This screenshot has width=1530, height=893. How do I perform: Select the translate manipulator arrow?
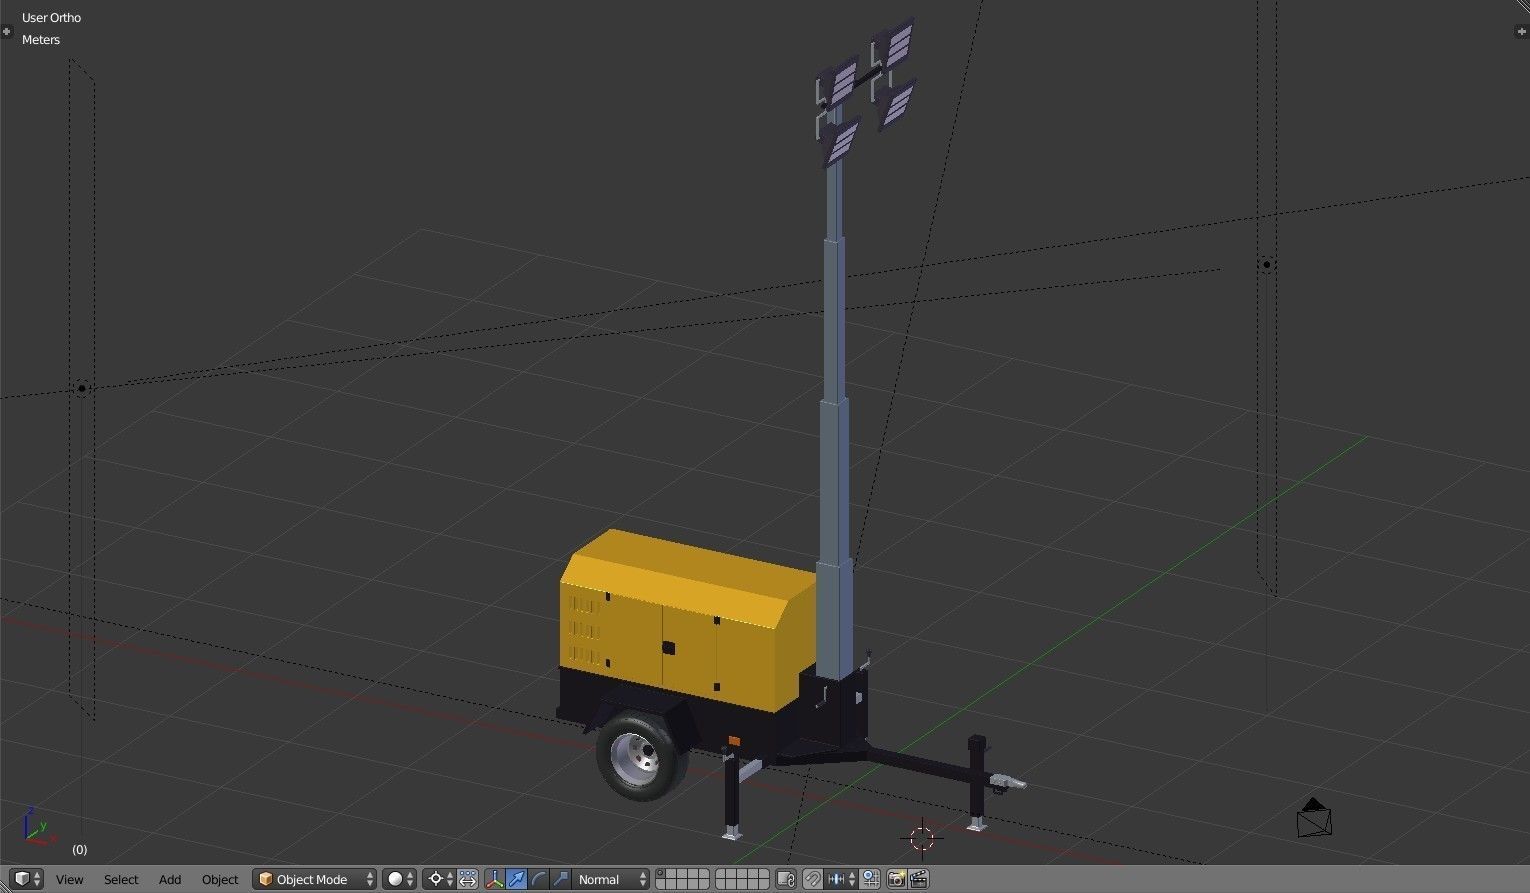pos(516,879)
